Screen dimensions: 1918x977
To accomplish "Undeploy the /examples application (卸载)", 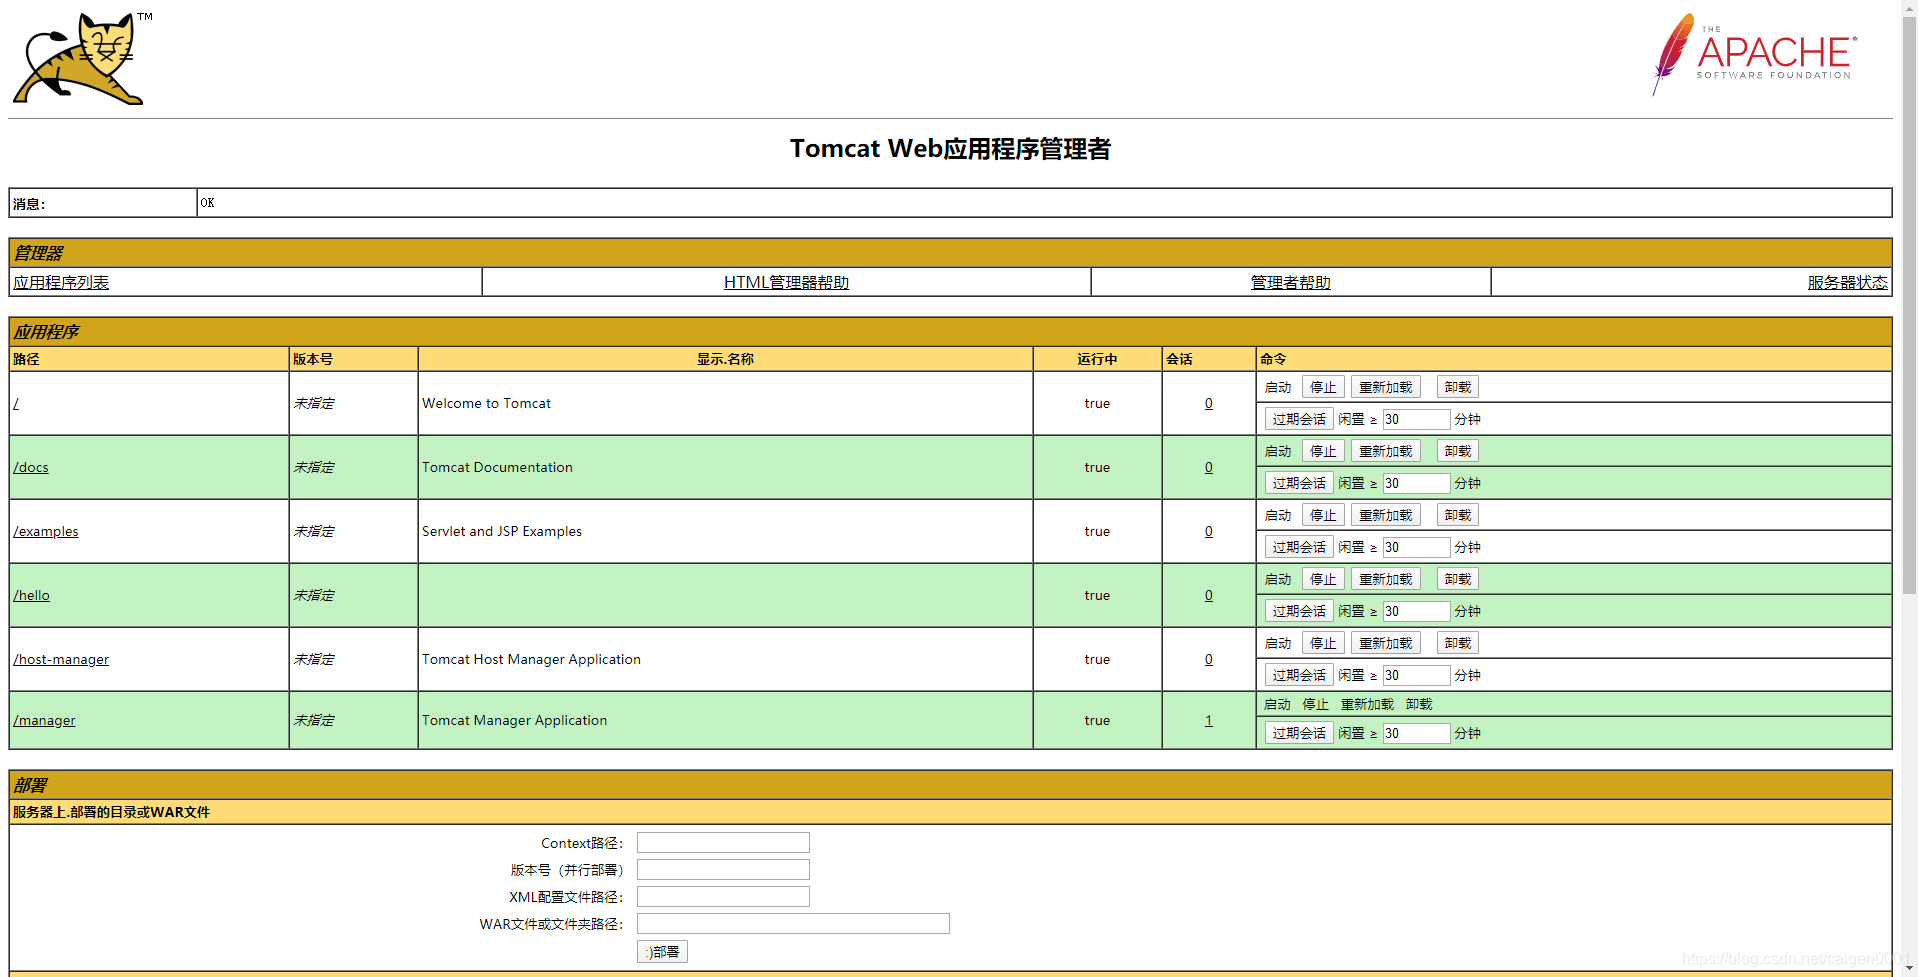I will (x=1457, y=515).
